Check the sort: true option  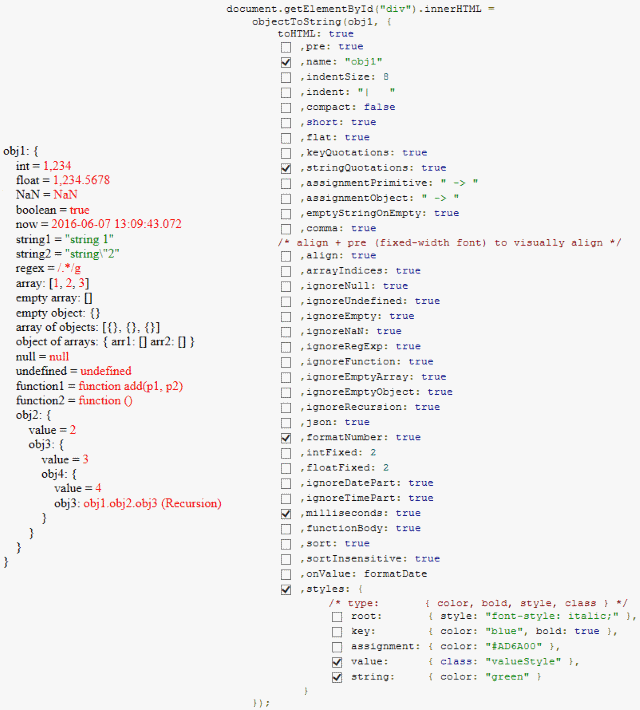pyautogui.click(x=286, y=544)
